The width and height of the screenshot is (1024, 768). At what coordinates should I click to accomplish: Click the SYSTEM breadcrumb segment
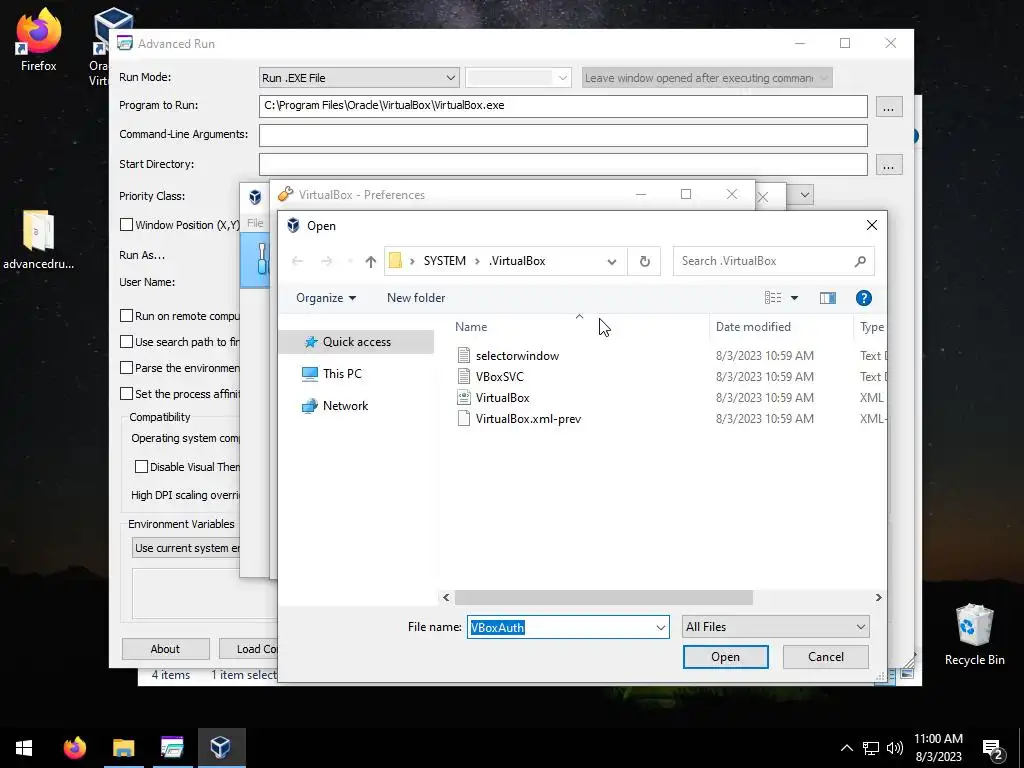[x=445, y=261]
